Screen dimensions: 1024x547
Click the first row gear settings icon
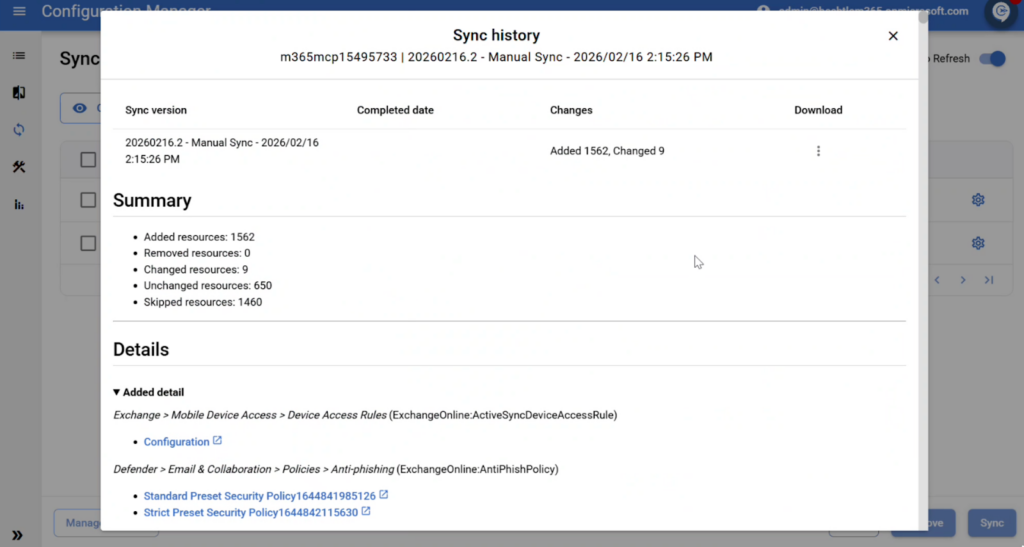point(978,200)
